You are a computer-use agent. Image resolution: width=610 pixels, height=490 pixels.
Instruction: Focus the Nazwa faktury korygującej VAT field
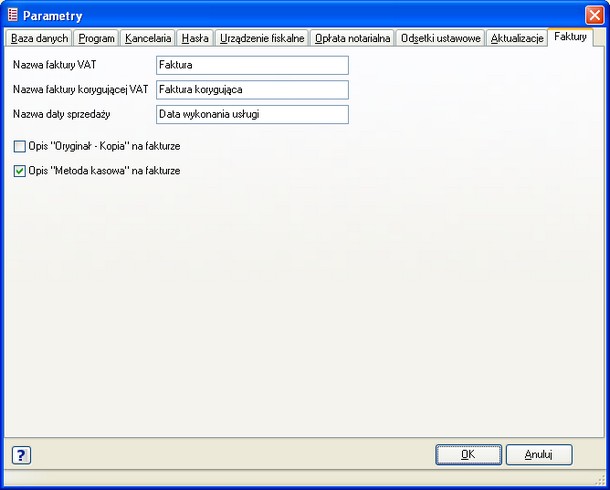point(252,90)
